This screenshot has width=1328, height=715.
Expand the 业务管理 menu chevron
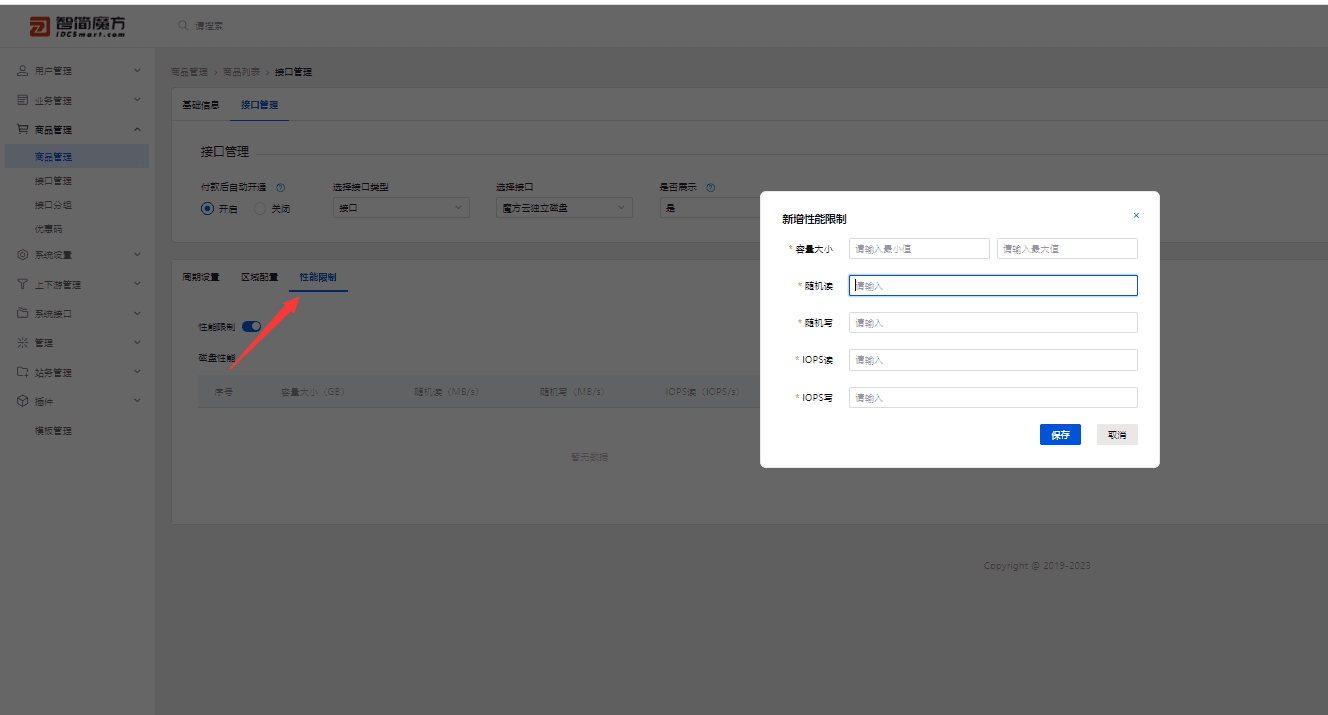pos(137,100)
